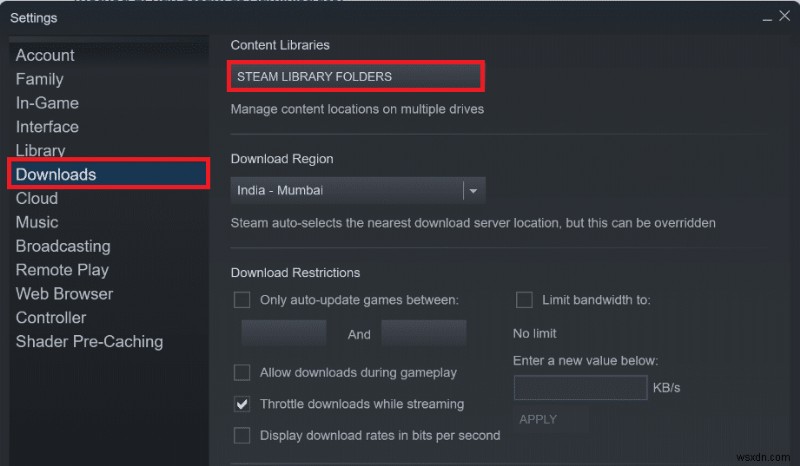Open the auto-update start time dropdown
800x466 pixels.
coord(284,334)
